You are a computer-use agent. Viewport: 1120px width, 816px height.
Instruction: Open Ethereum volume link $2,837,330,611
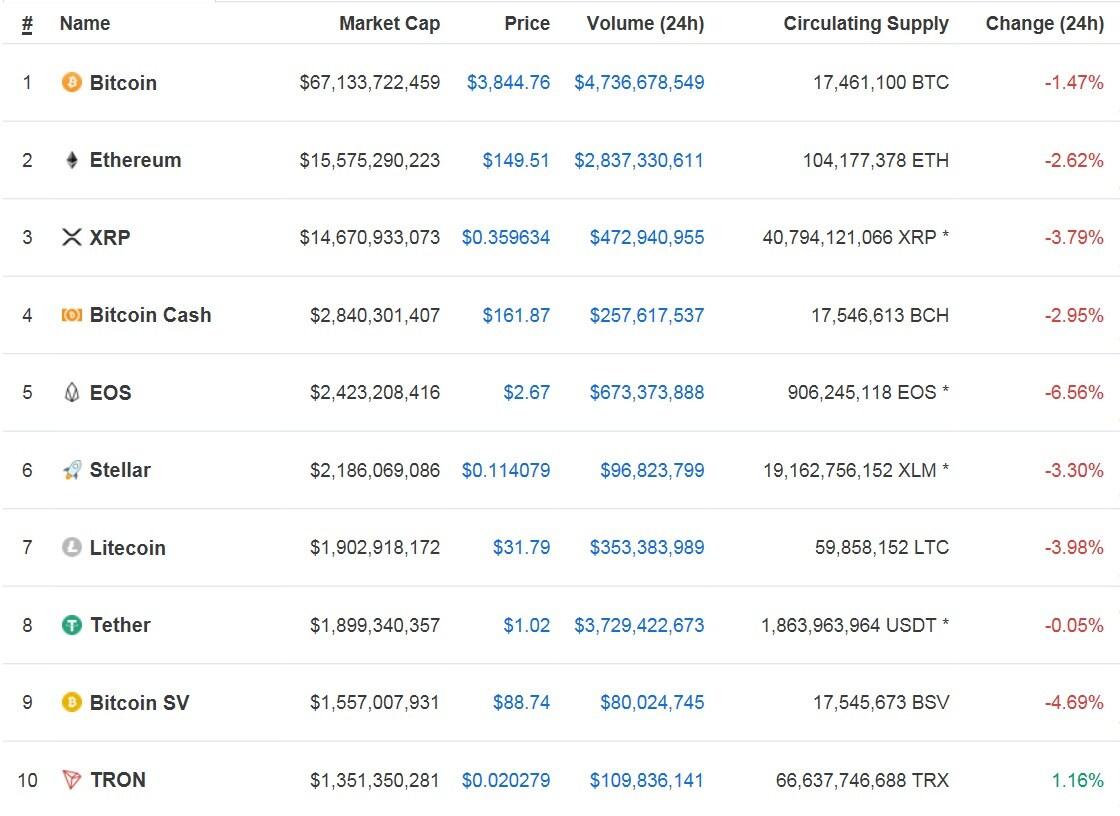[639, 160]
